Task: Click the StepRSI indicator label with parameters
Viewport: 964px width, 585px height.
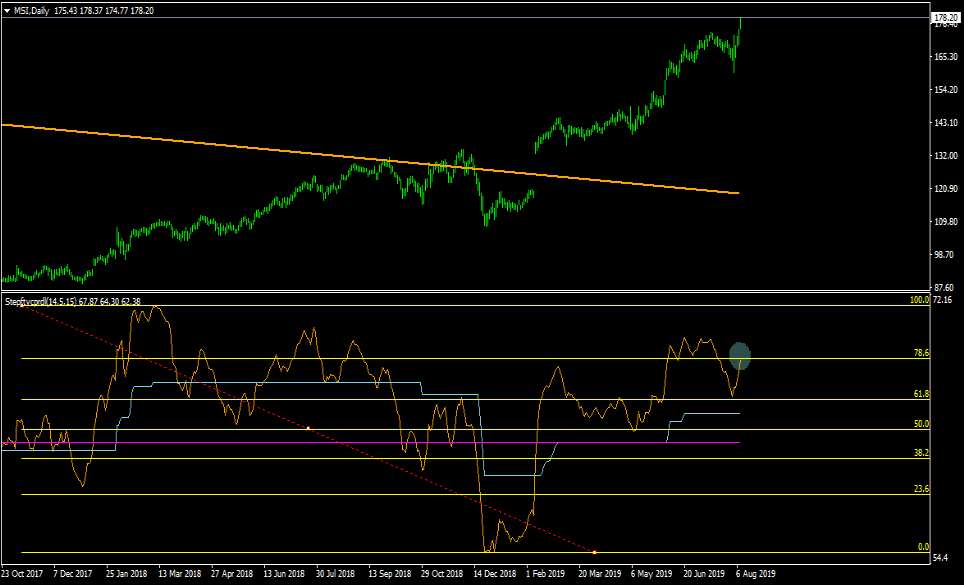Action: point(74,301)
